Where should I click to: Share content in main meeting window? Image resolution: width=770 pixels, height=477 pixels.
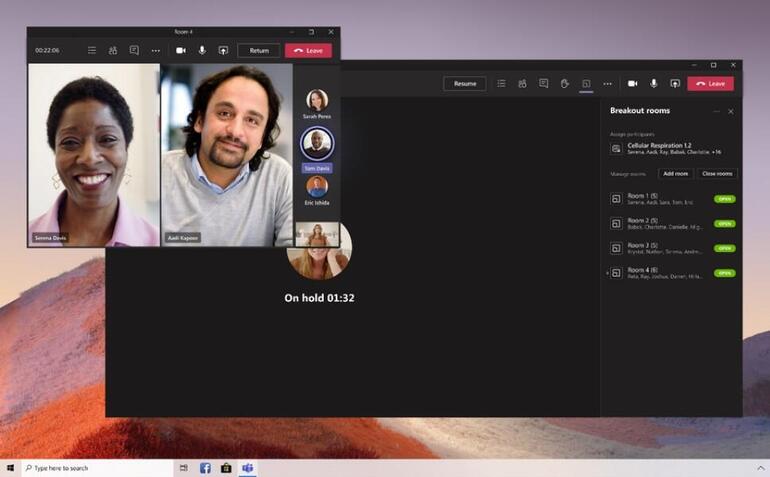(x=675, y=84)
